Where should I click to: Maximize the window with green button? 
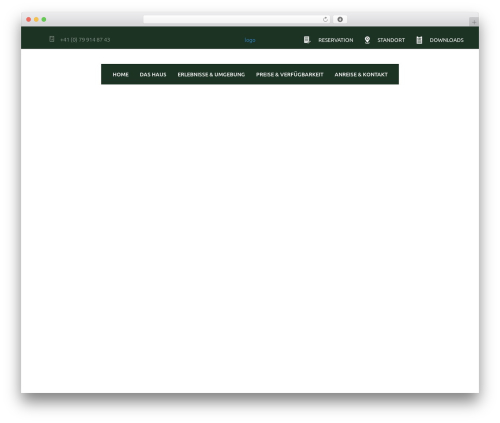pyautogui.click(x=44, y=19)
